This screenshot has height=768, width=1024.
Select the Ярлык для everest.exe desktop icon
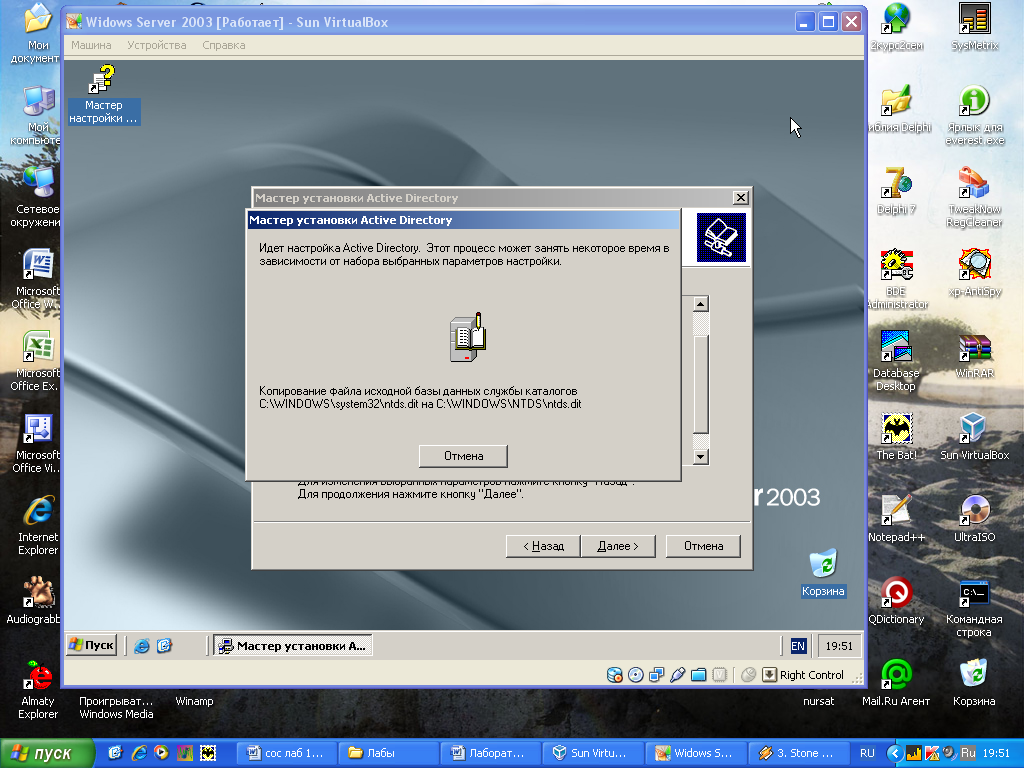click(x=974, y=116)
